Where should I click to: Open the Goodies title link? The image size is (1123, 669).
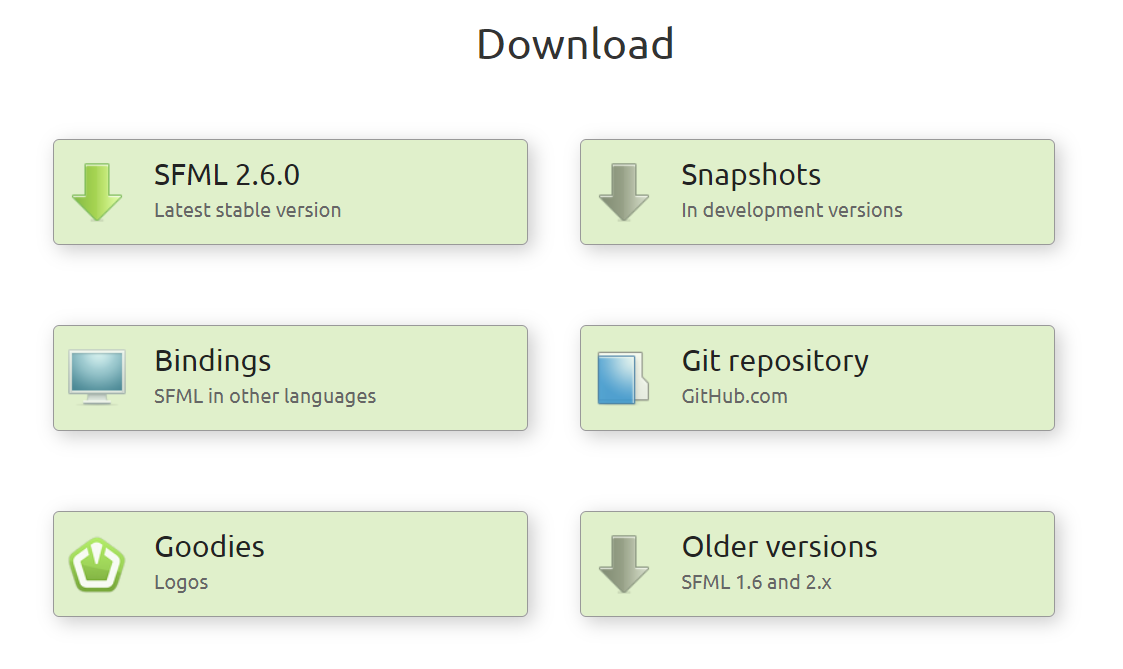[x=209, y=547]
